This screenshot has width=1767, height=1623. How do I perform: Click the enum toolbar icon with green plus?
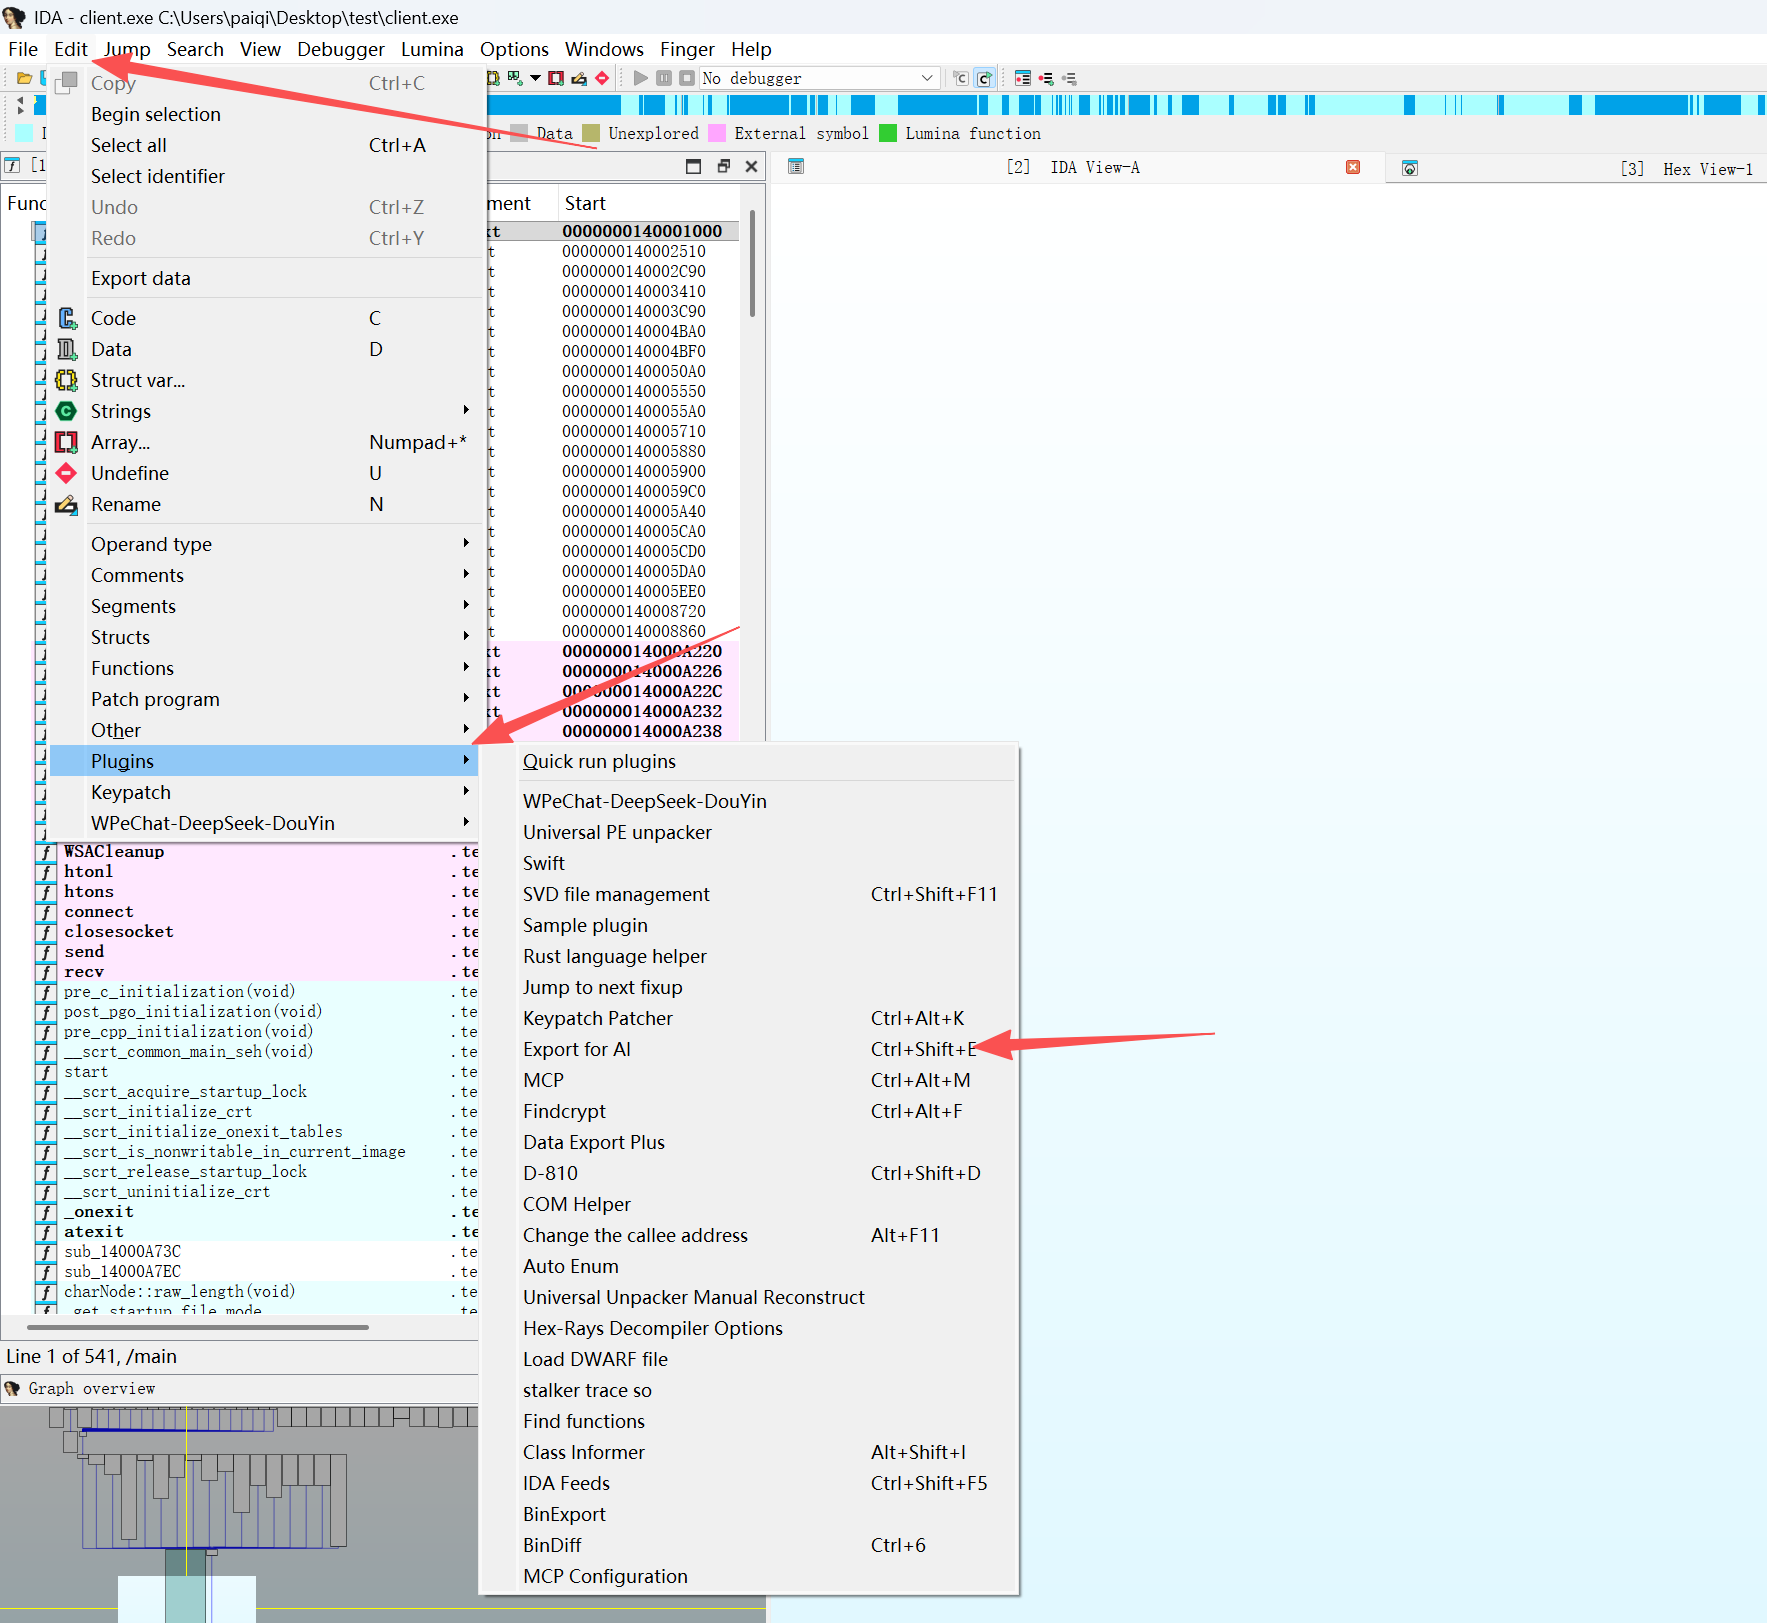[515, 78]
